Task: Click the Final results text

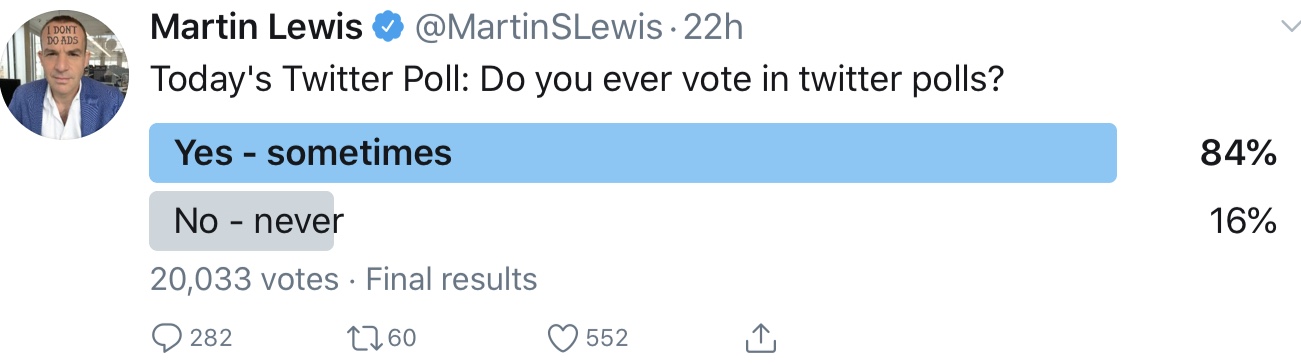Action: (452, 279)
